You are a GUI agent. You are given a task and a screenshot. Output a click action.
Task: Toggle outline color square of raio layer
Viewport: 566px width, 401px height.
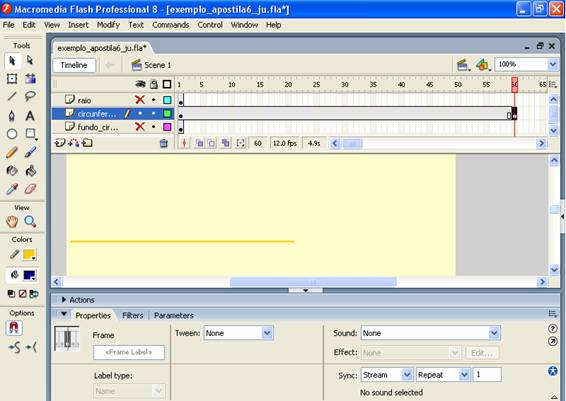click(167, 100)
